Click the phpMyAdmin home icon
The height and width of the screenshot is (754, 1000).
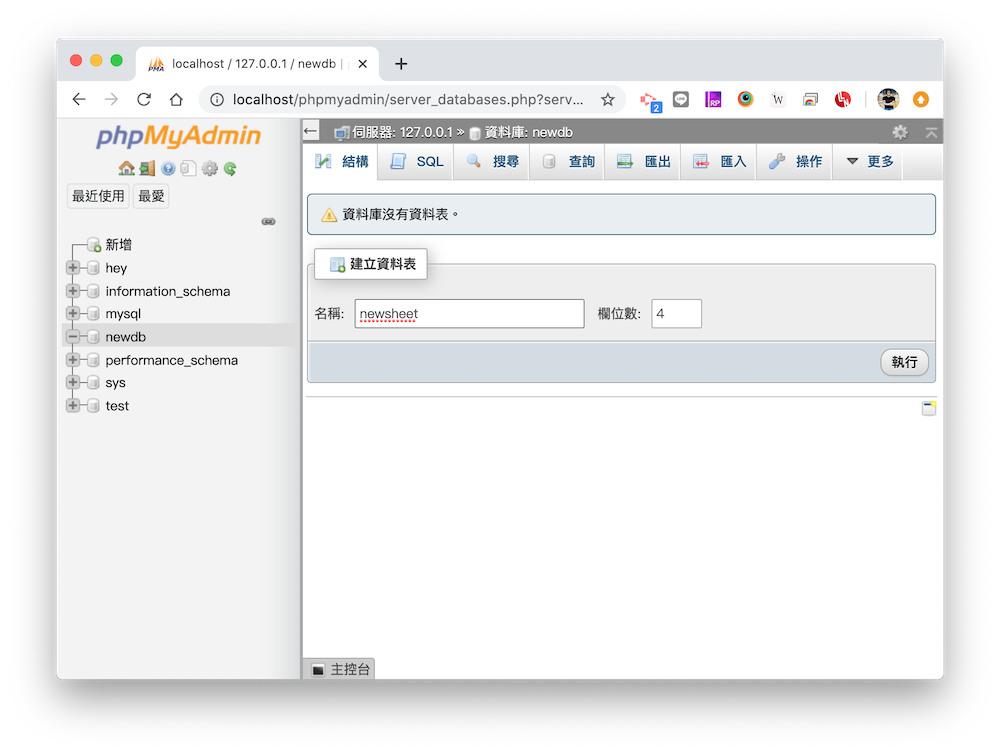pos(126,168)
